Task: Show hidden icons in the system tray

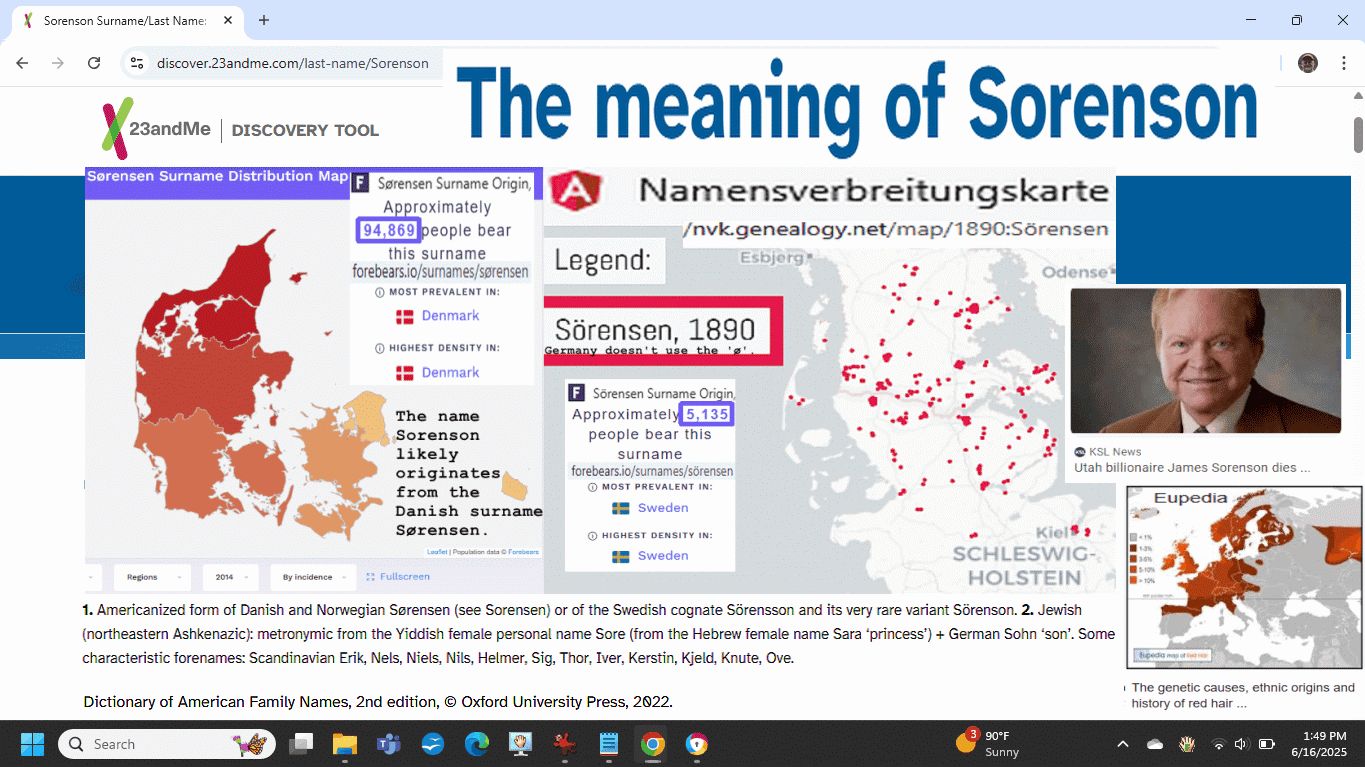Action: (1123, 744)
